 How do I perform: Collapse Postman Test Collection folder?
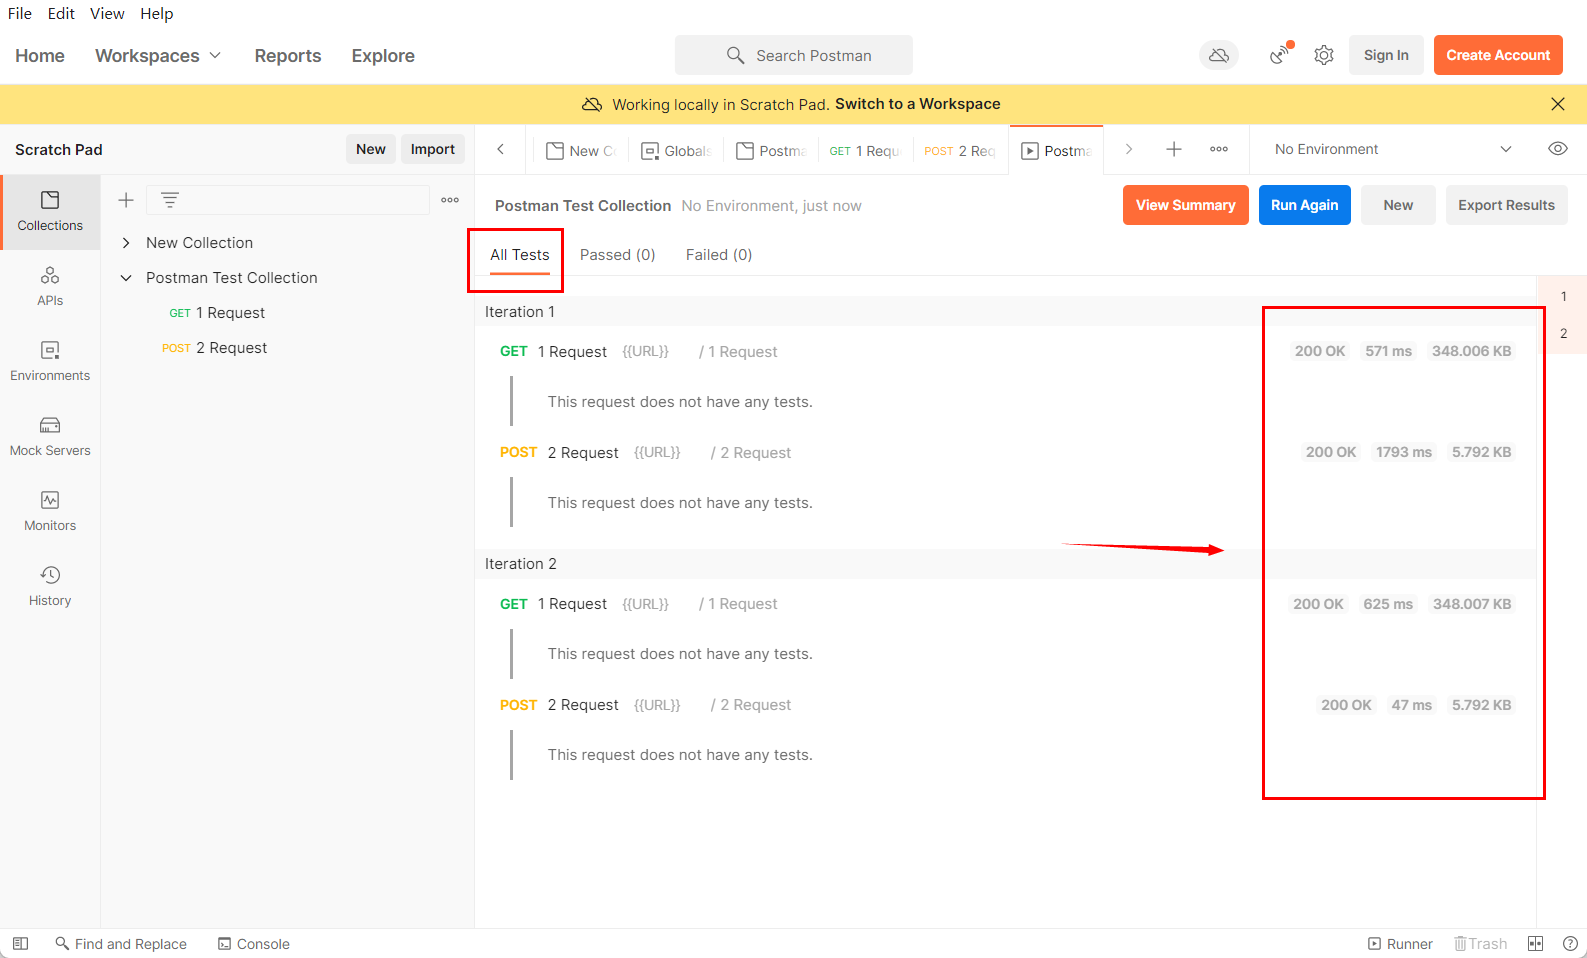pos(126,278)
